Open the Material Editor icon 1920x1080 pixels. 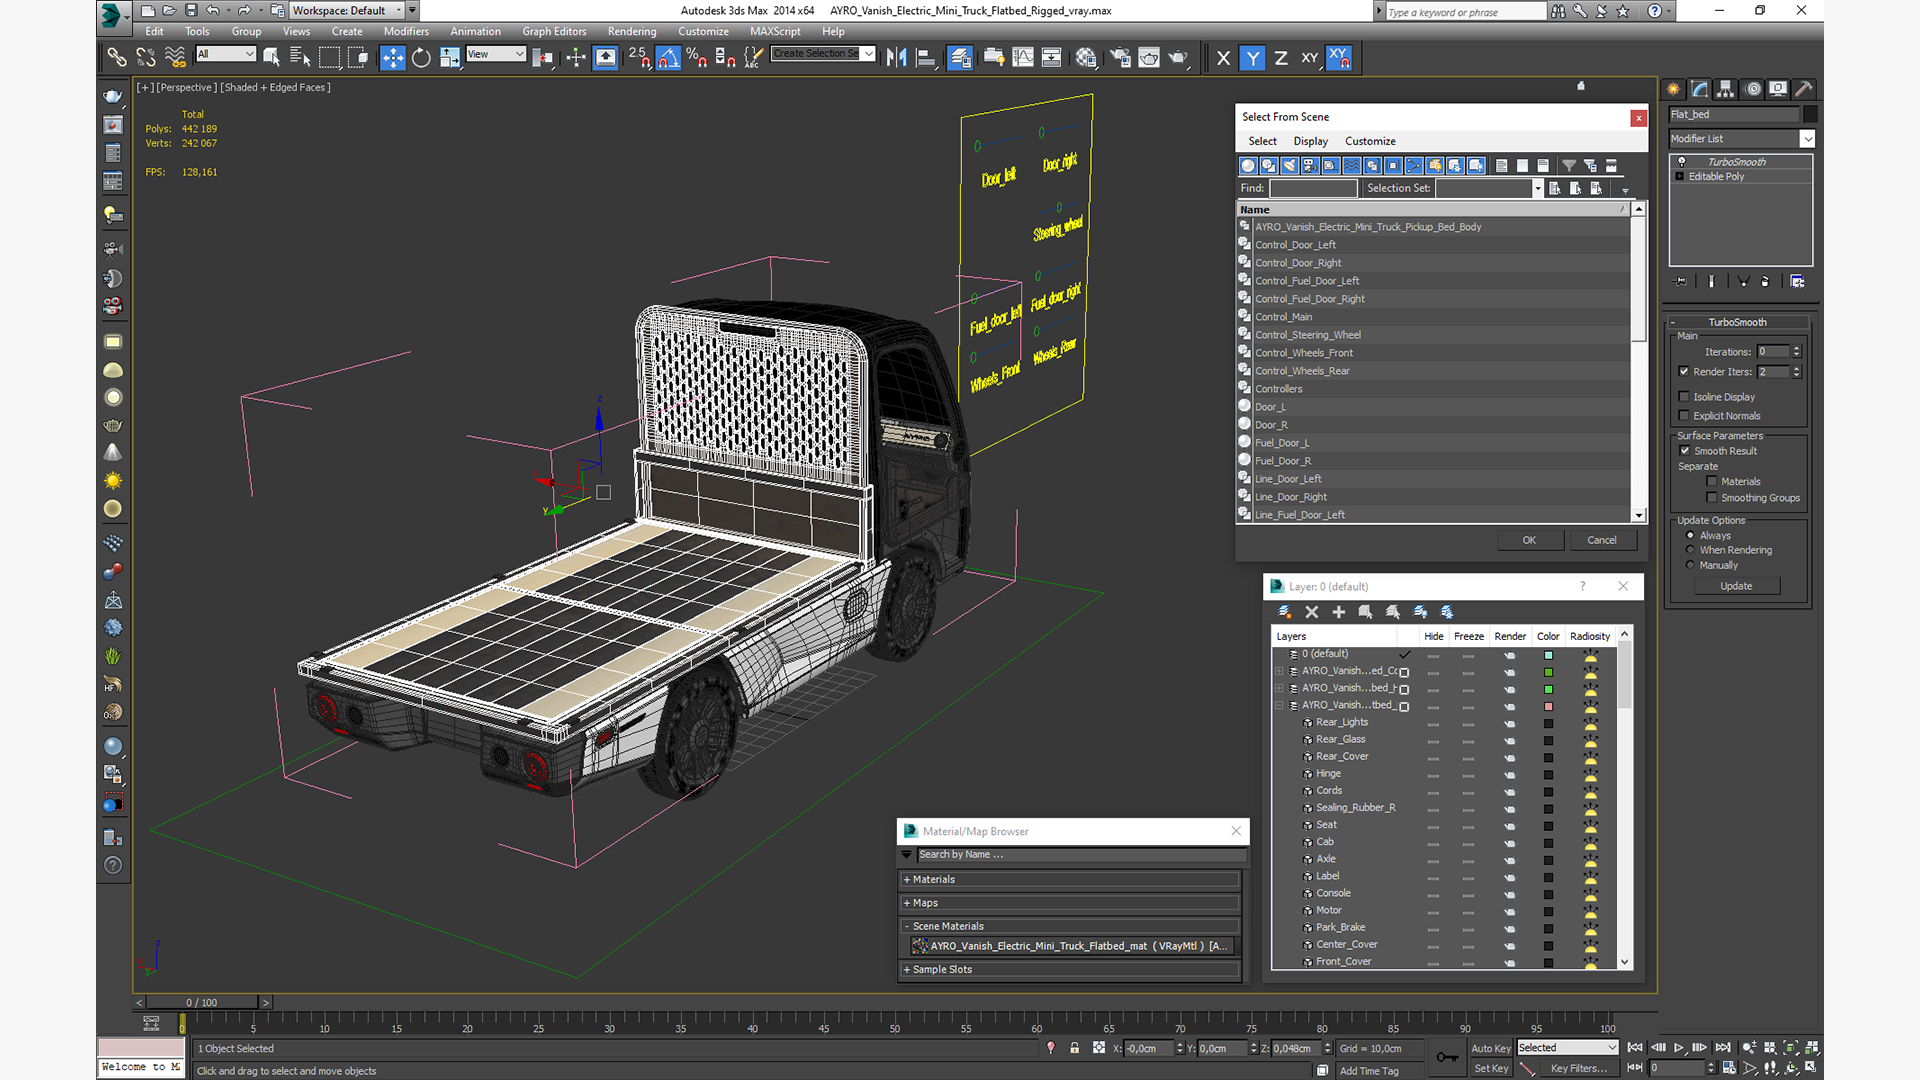coord(1086,57)
